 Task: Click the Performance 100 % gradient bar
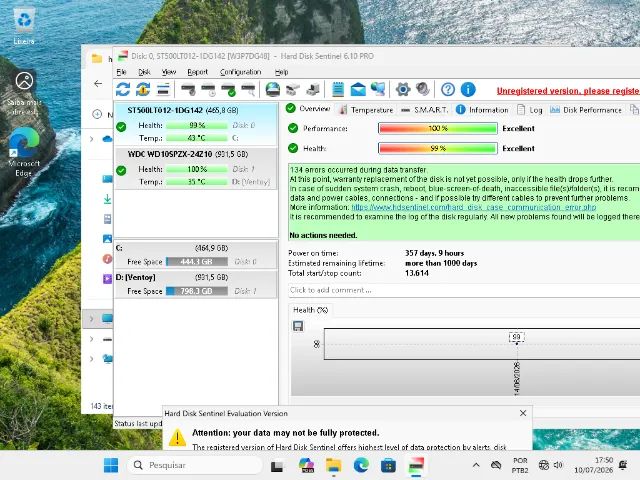click(x=438, y=129)
